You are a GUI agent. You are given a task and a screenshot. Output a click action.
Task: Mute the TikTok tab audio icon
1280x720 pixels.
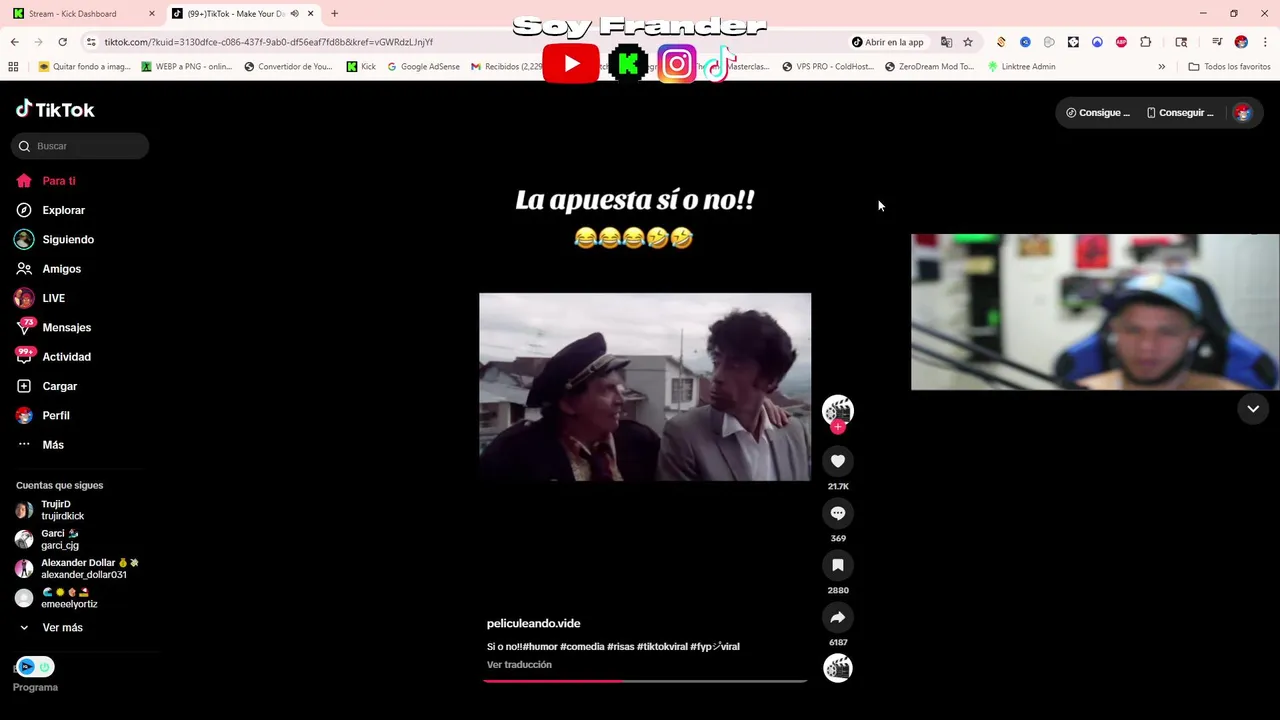(294, 14)
